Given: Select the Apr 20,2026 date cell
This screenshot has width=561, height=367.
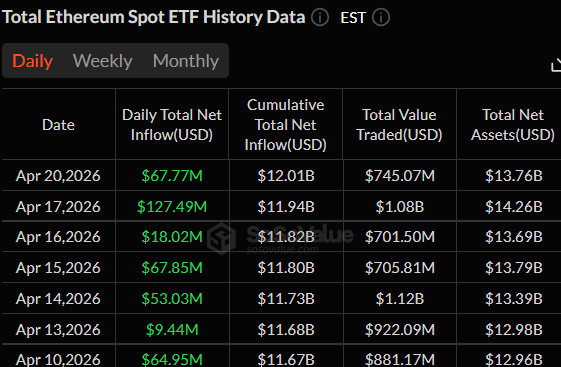Looking at the screenshot, I should click(x=58, y=176).
